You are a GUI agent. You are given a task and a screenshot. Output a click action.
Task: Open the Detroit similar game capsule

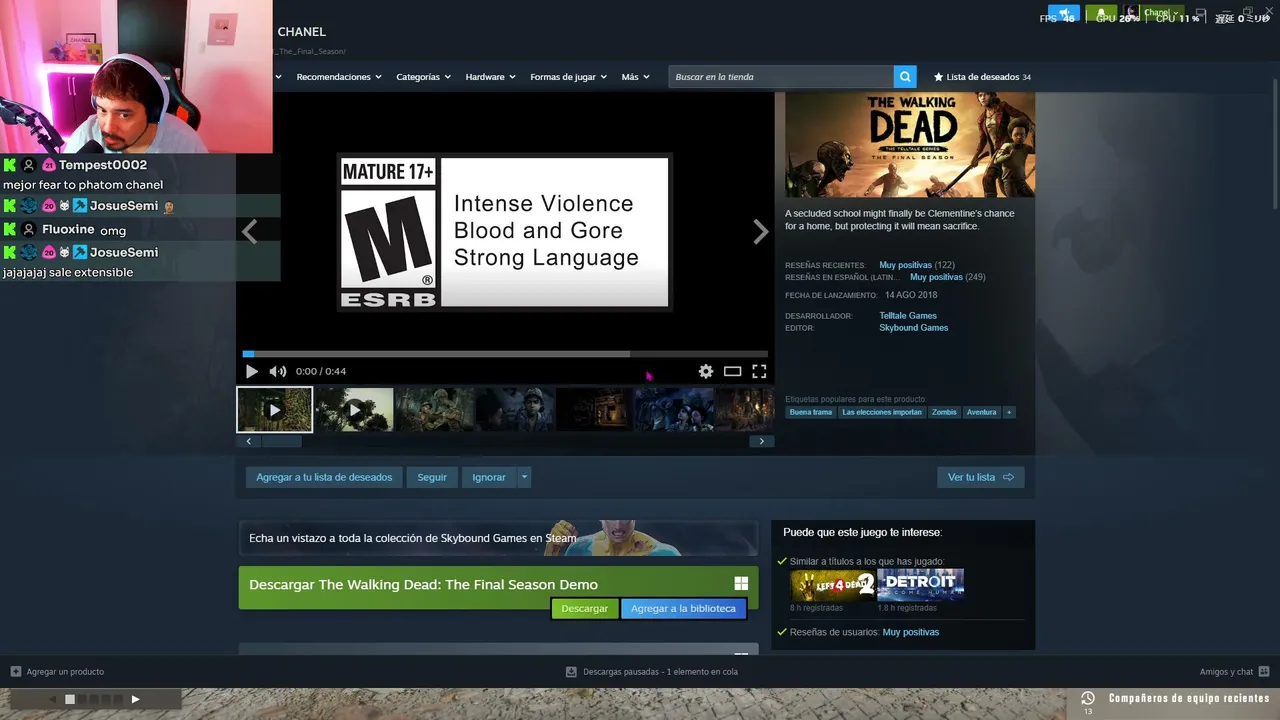point(921,585)
